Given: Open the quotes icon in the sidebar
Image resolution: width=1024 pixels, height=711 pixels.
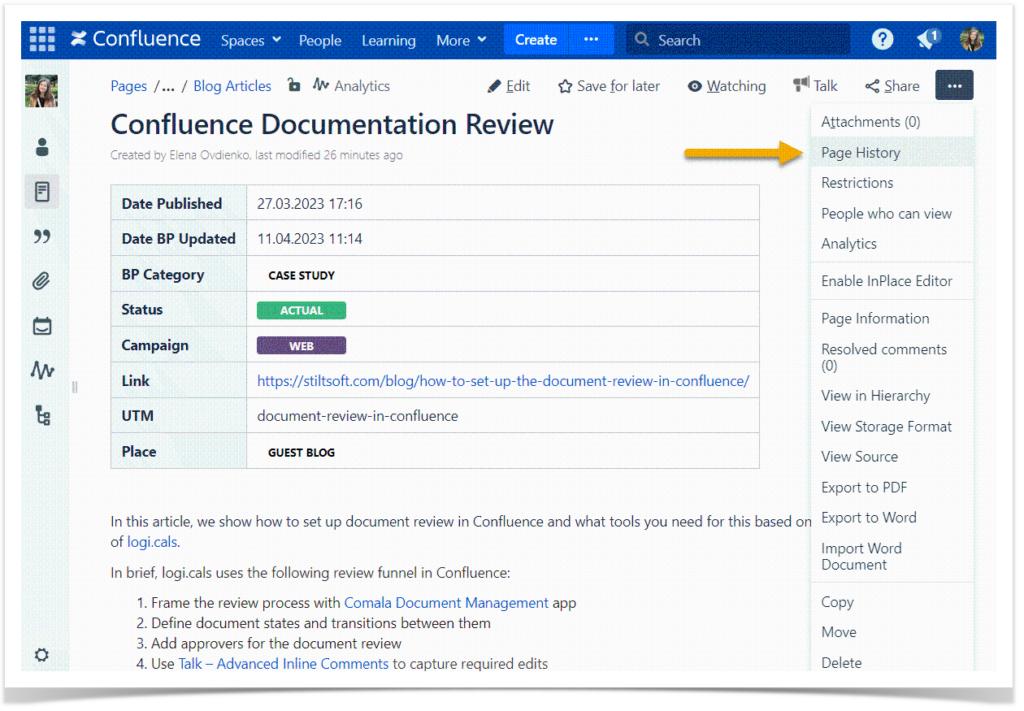Looking at the screenshot, I should [x=41, y=236].
